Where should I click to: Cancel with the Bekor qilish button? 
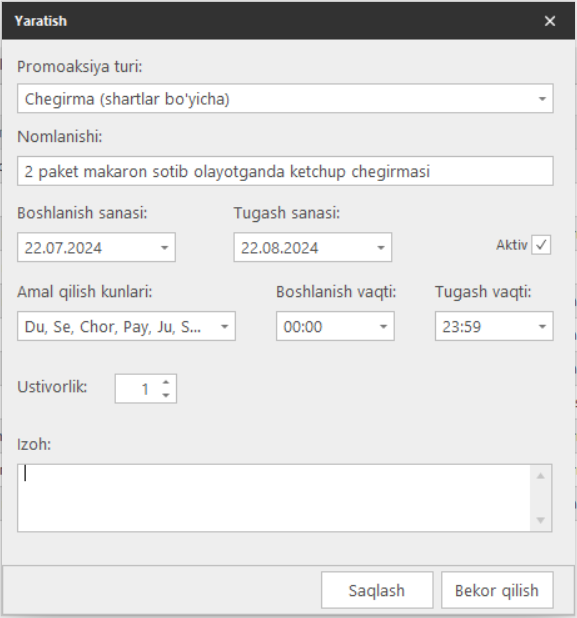click(497, 590)
